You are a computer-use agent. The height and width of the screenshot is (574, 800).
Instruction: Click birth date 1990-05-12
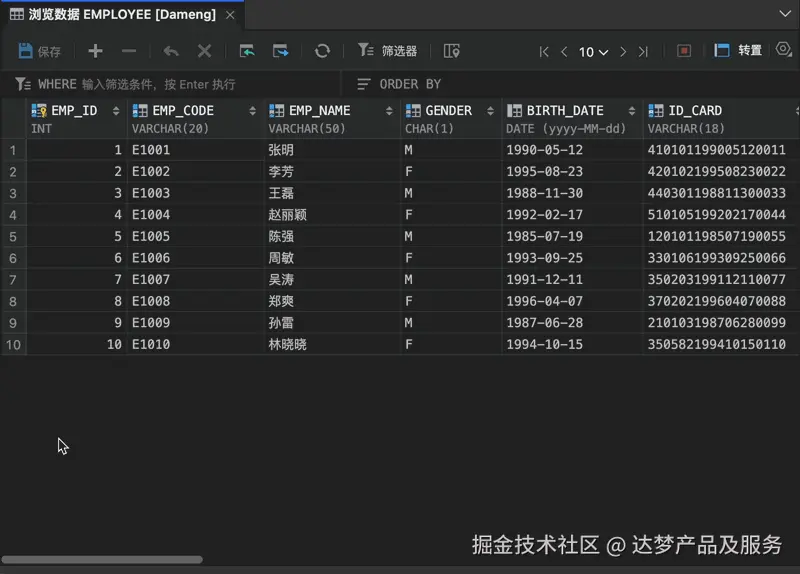pyautogui.click(x=572, y=150)
